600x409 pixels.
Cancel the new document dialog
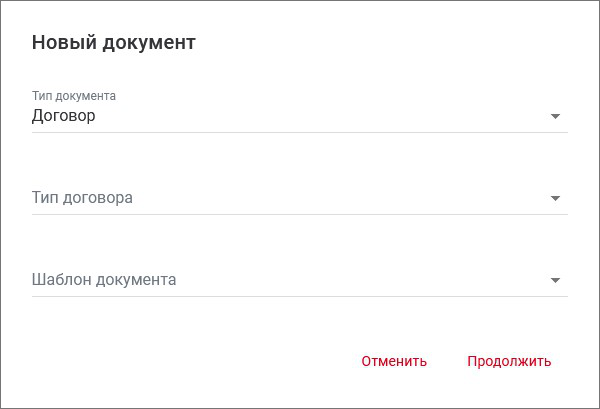pos(394,361)
